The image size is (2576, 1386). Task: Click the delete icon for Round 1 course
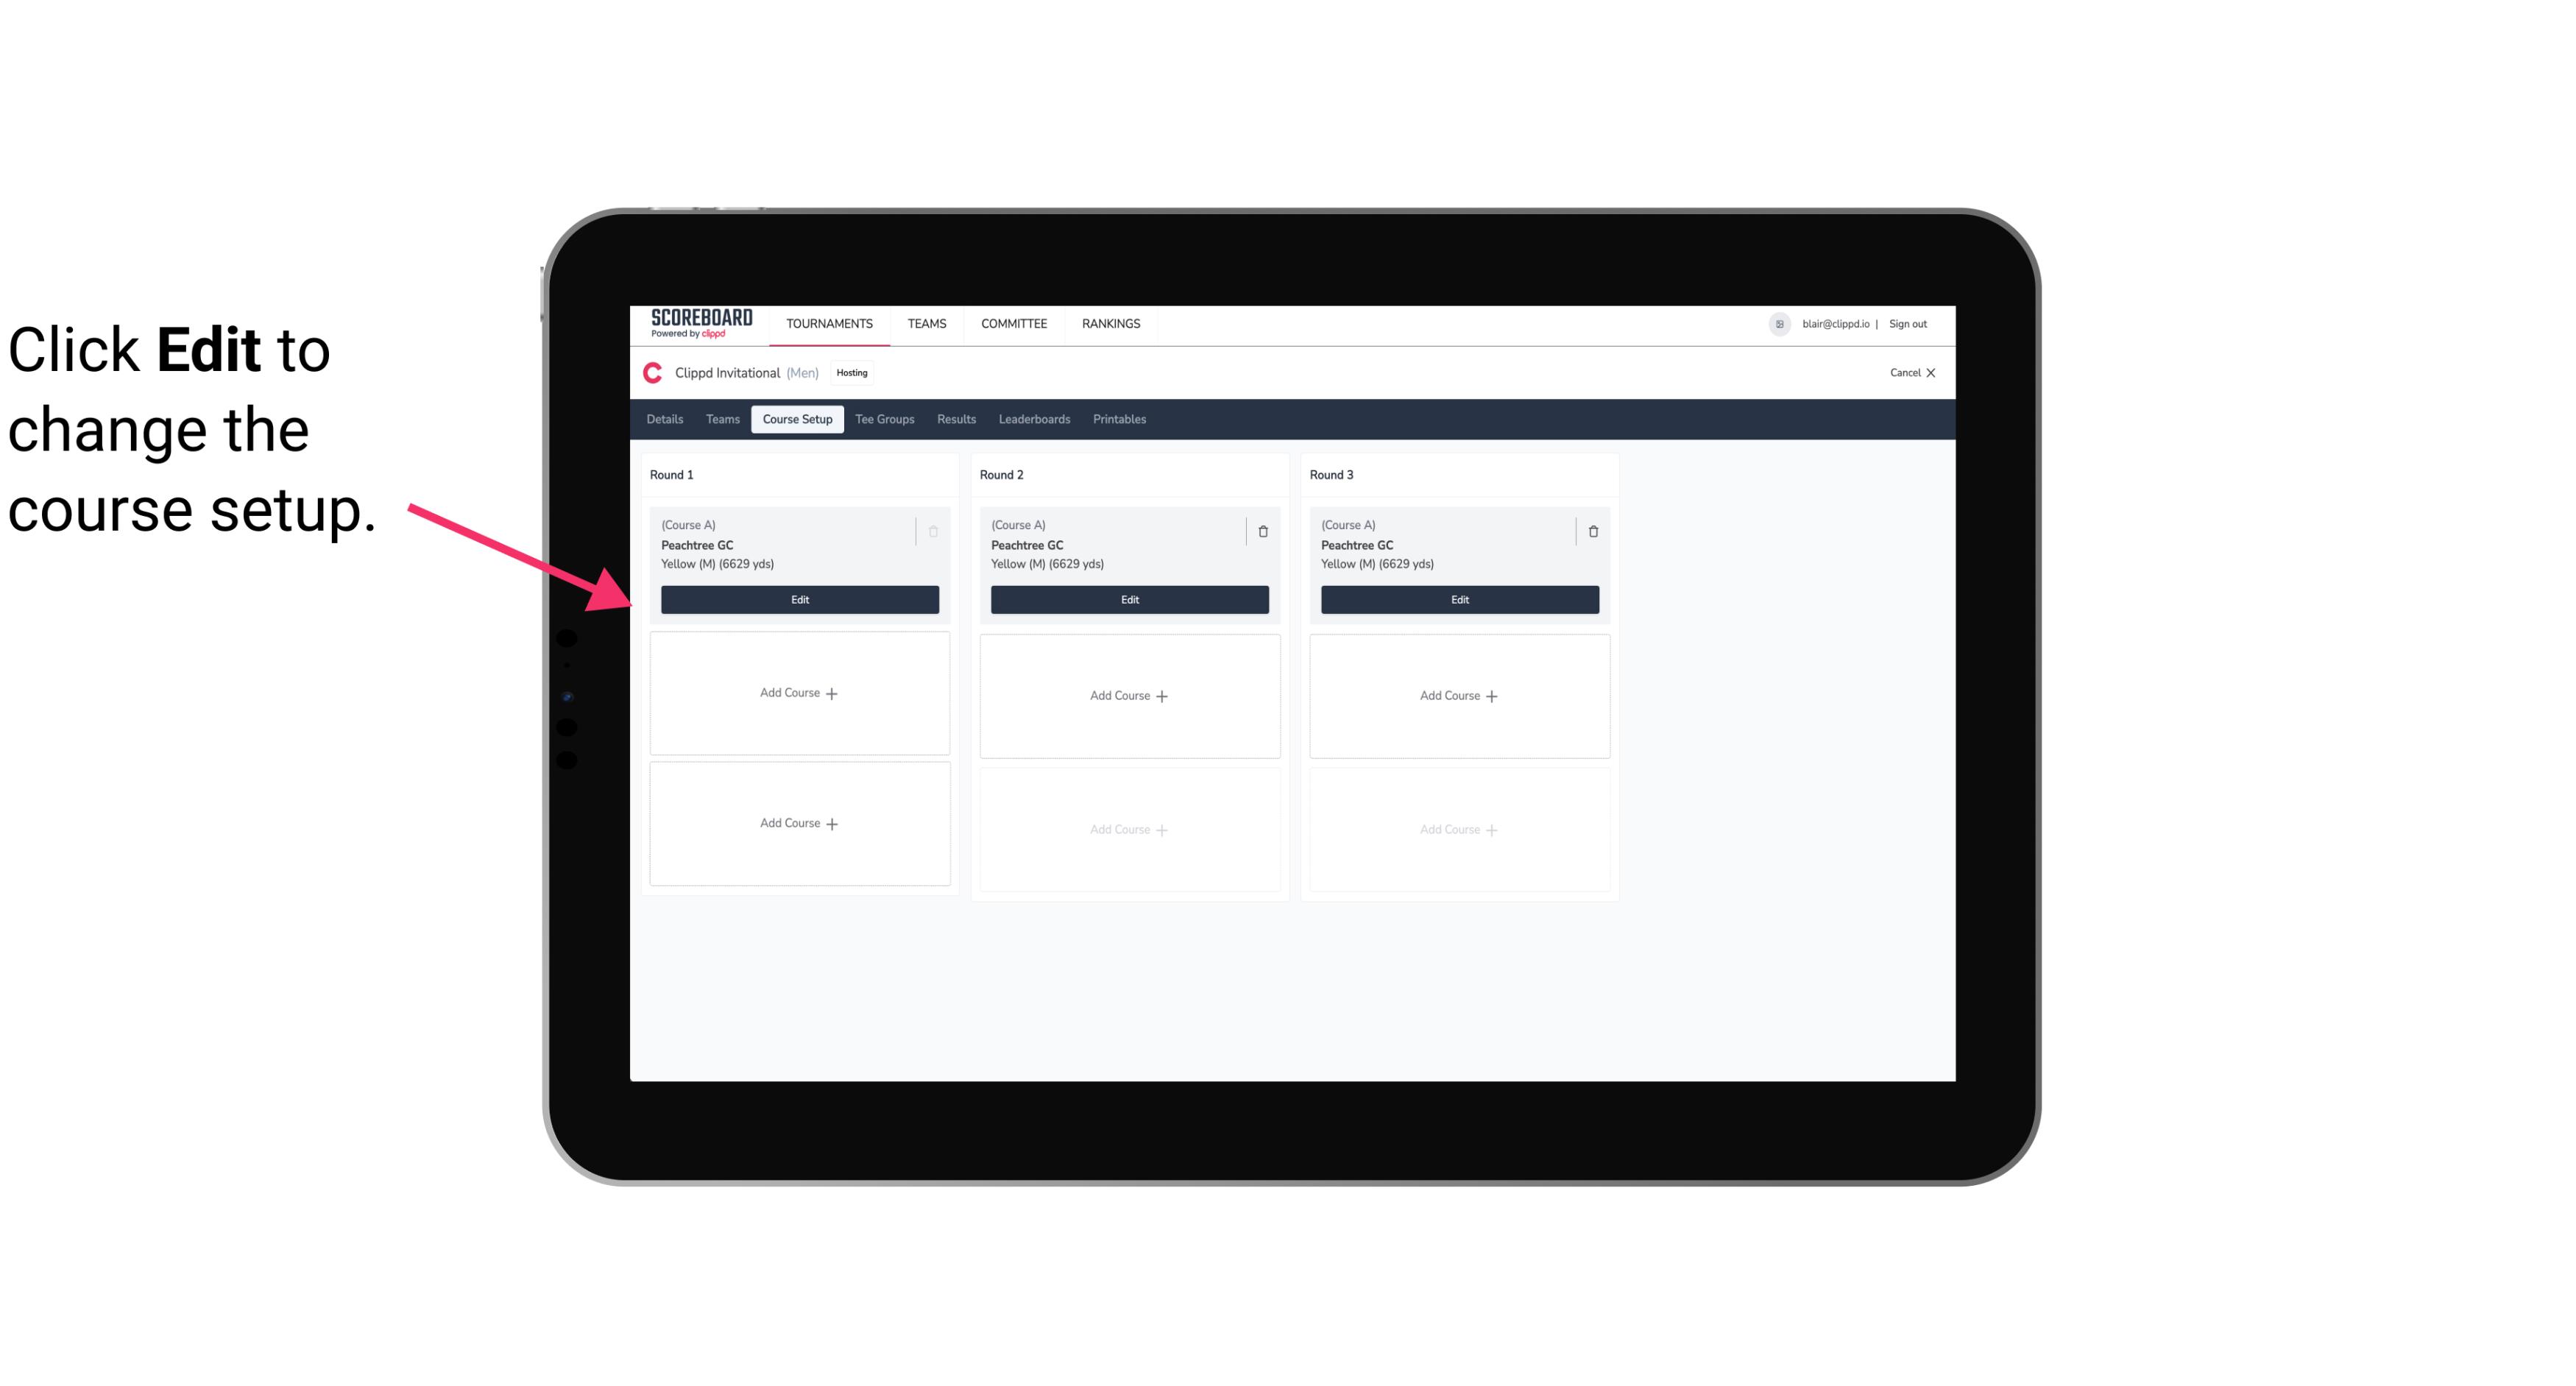933,531
